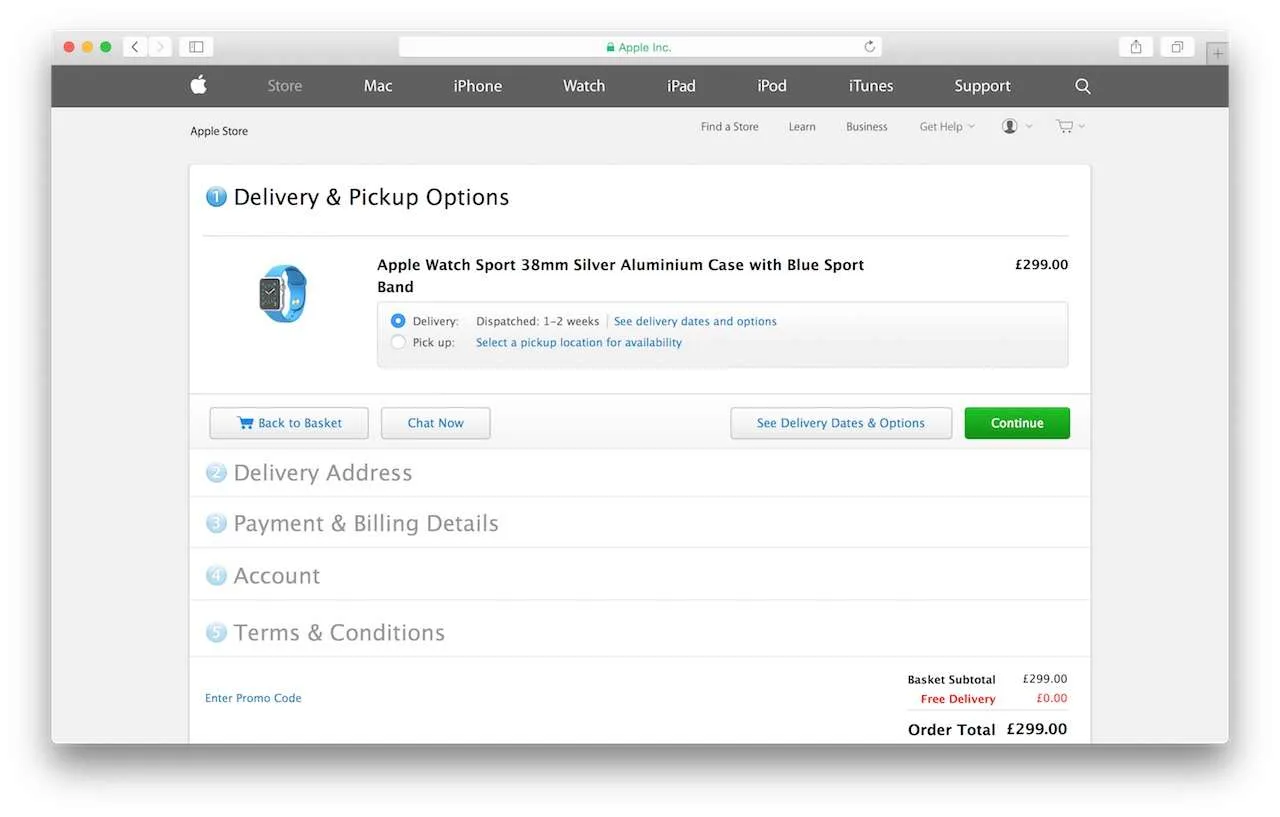Reload the page using the refresh icon

click(869, 47)
